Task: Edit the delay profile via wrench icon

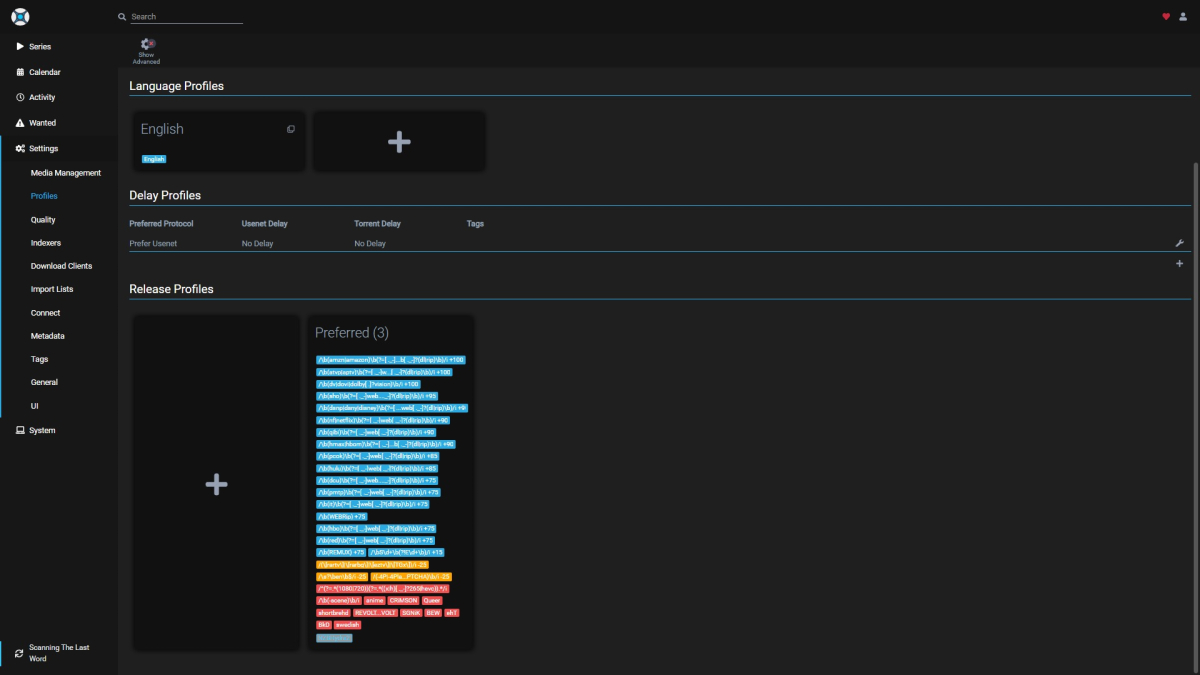Action: click(x=1180, y=242)
